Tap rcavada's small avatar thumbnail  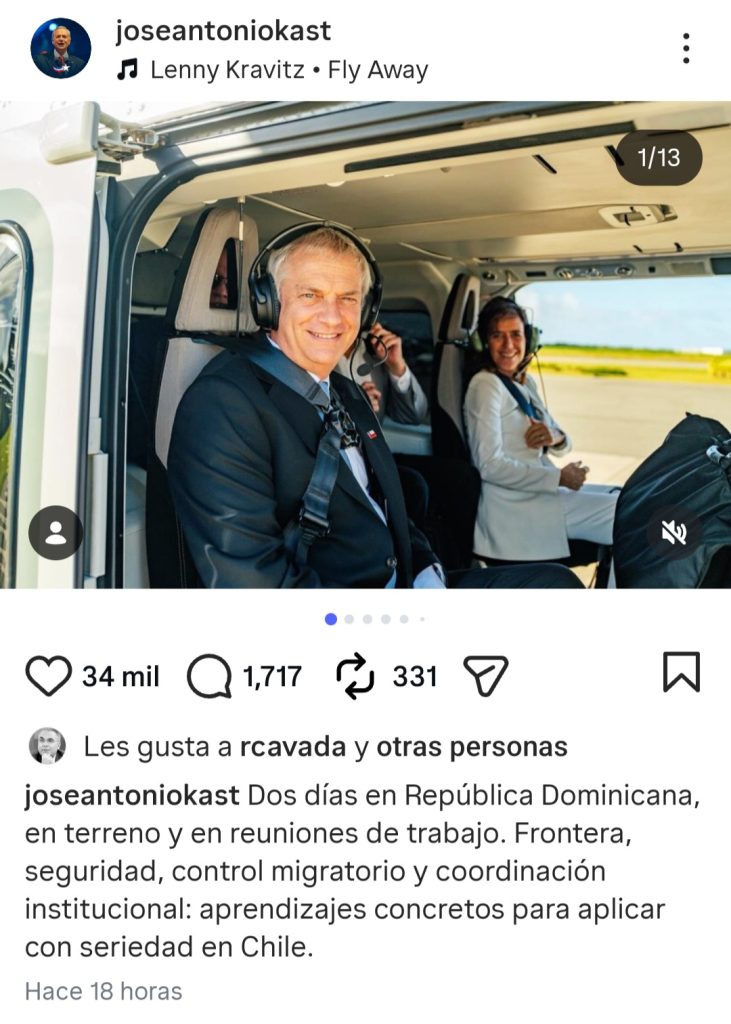pos(48,746)
